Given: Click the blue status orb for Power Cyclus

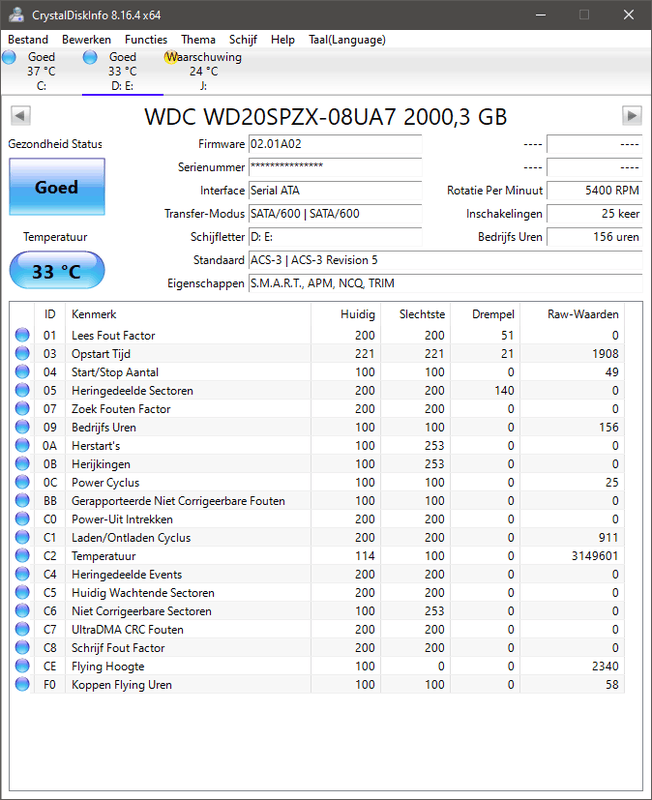Looking at the screenshot, I should point(22,482).
